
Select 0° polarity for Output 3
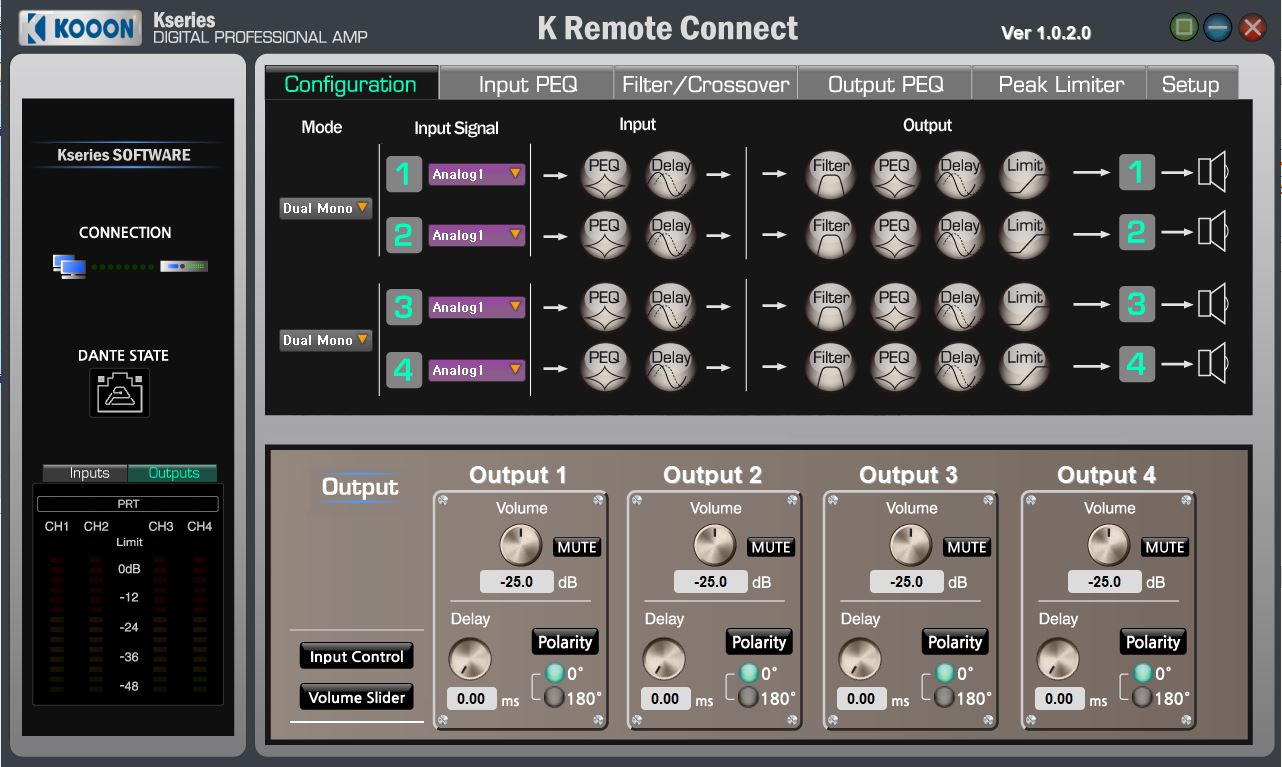pos(943,673)
